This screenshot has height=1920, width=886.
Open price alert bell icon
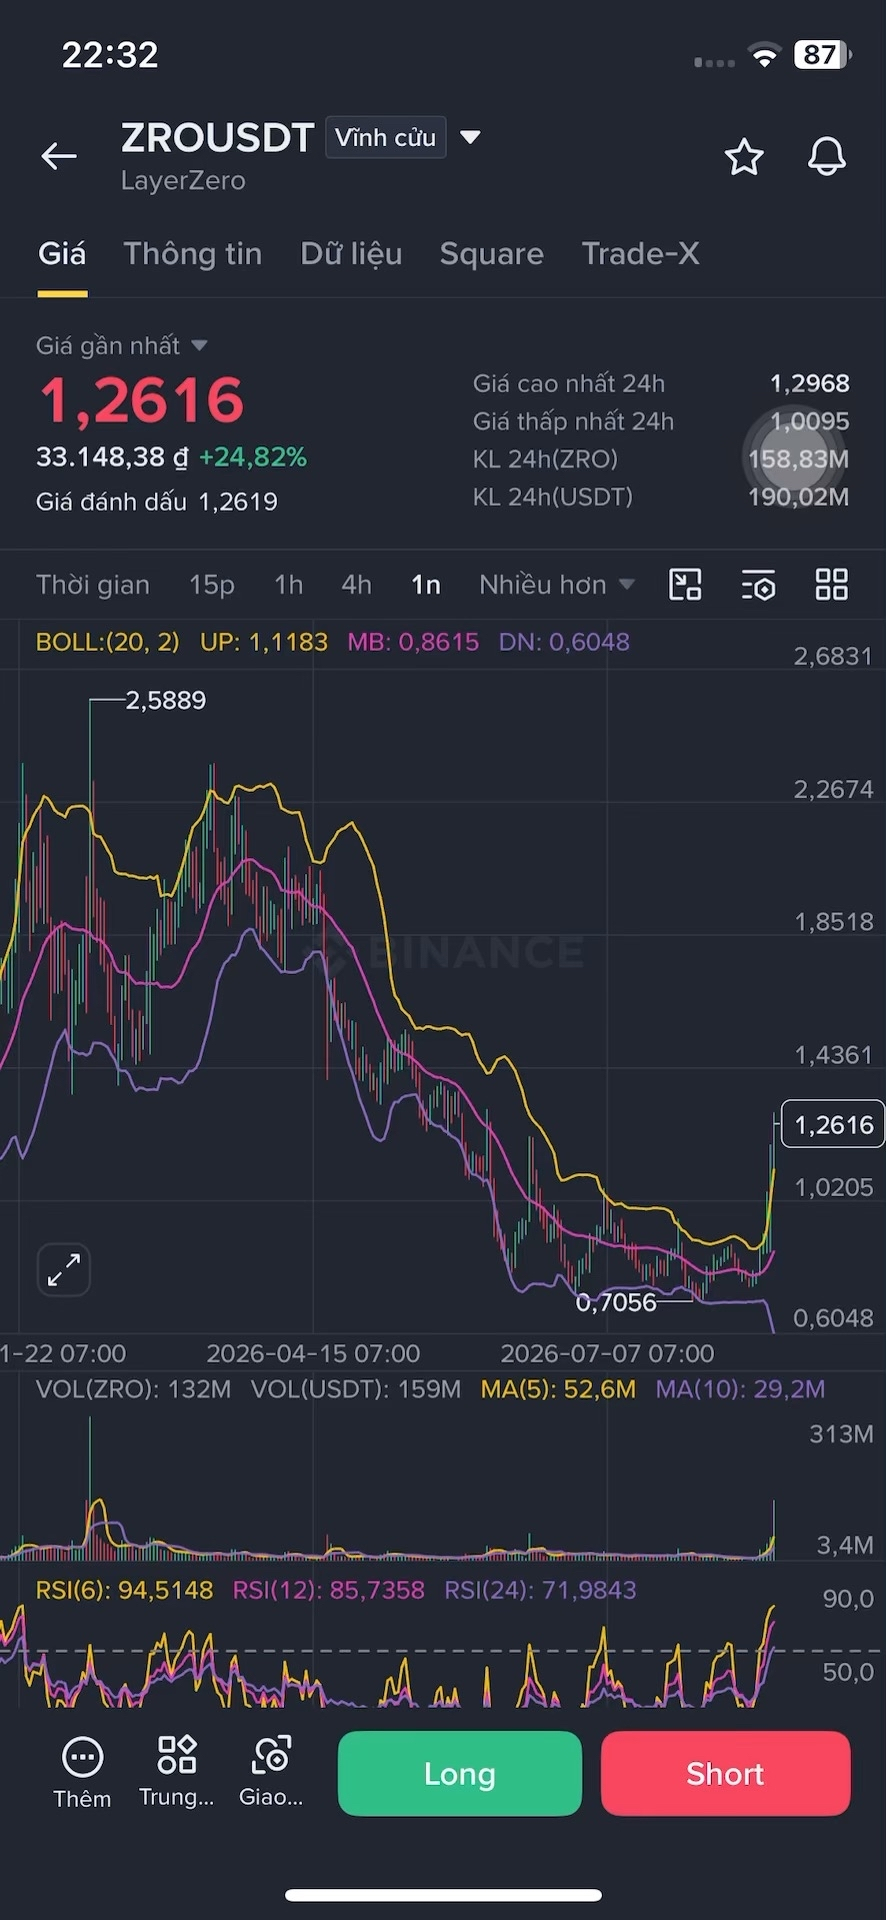827,157
